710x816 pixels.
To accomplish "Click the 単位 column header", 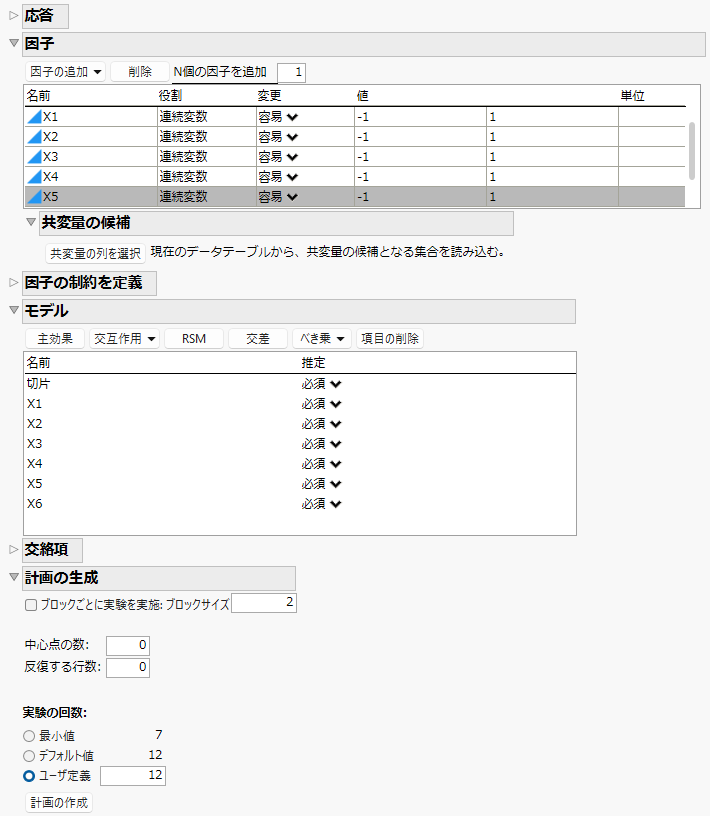I will pos(632,96).
